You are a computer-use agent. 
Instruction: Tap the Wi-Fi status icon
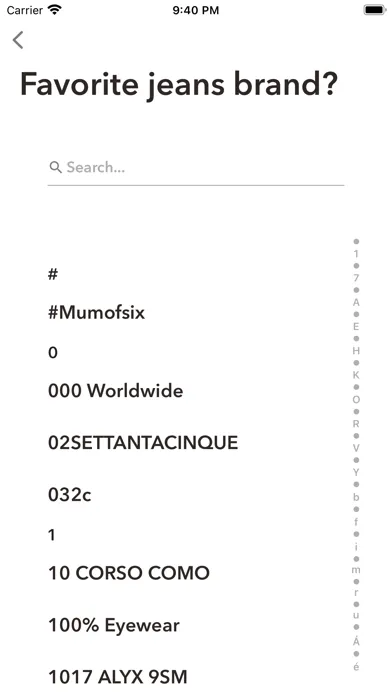point(55,9)
